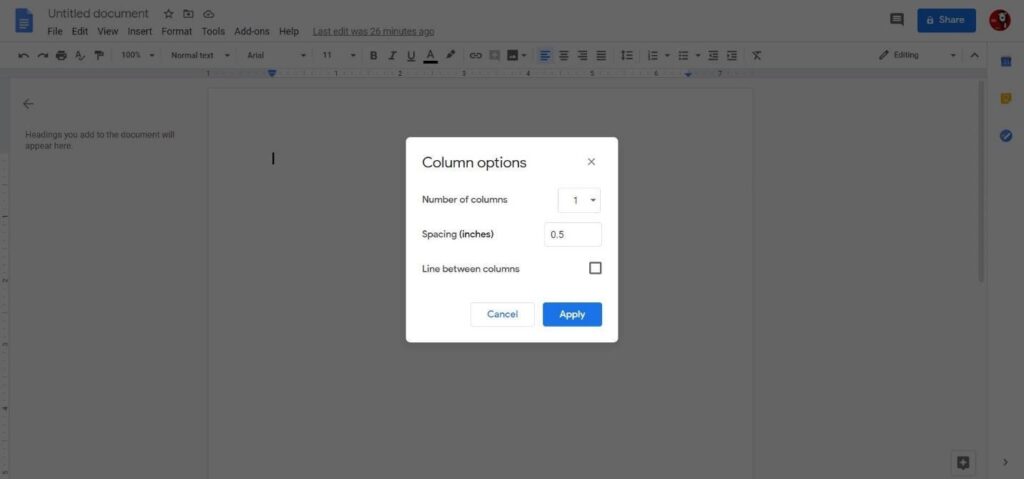Click the spell check icon

[x=80, y=56]
